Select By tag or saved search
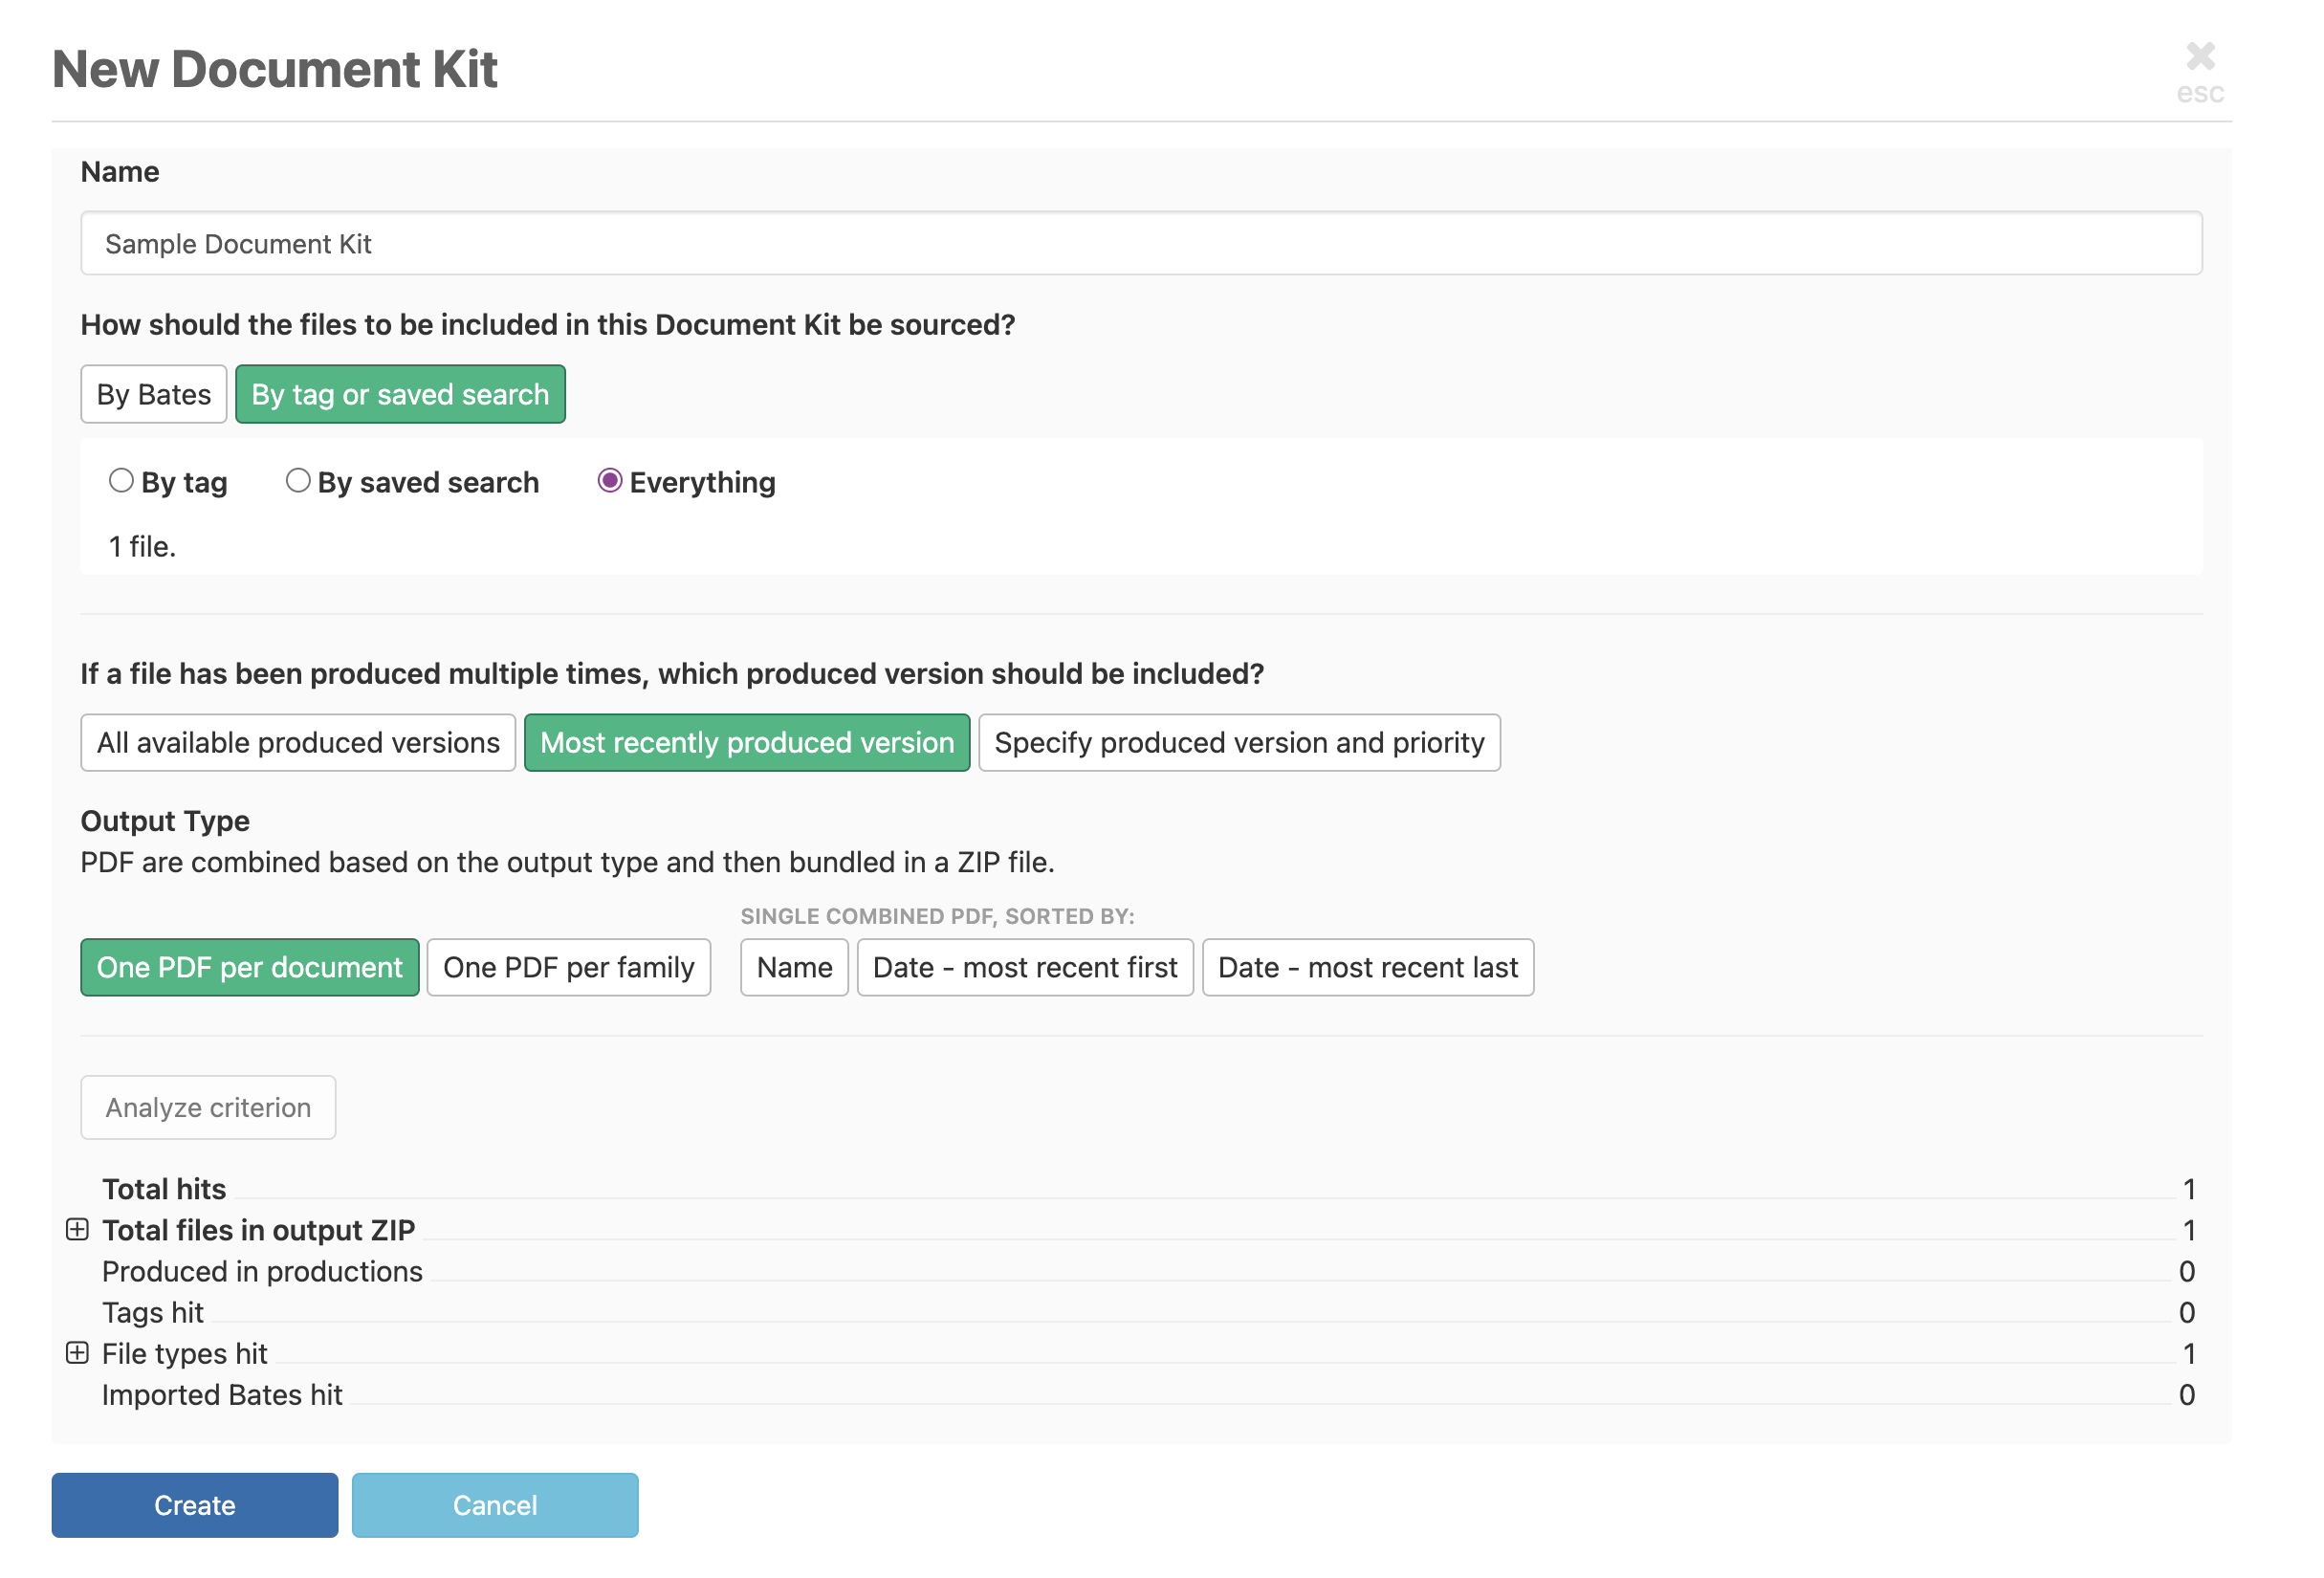 (400, 394)
